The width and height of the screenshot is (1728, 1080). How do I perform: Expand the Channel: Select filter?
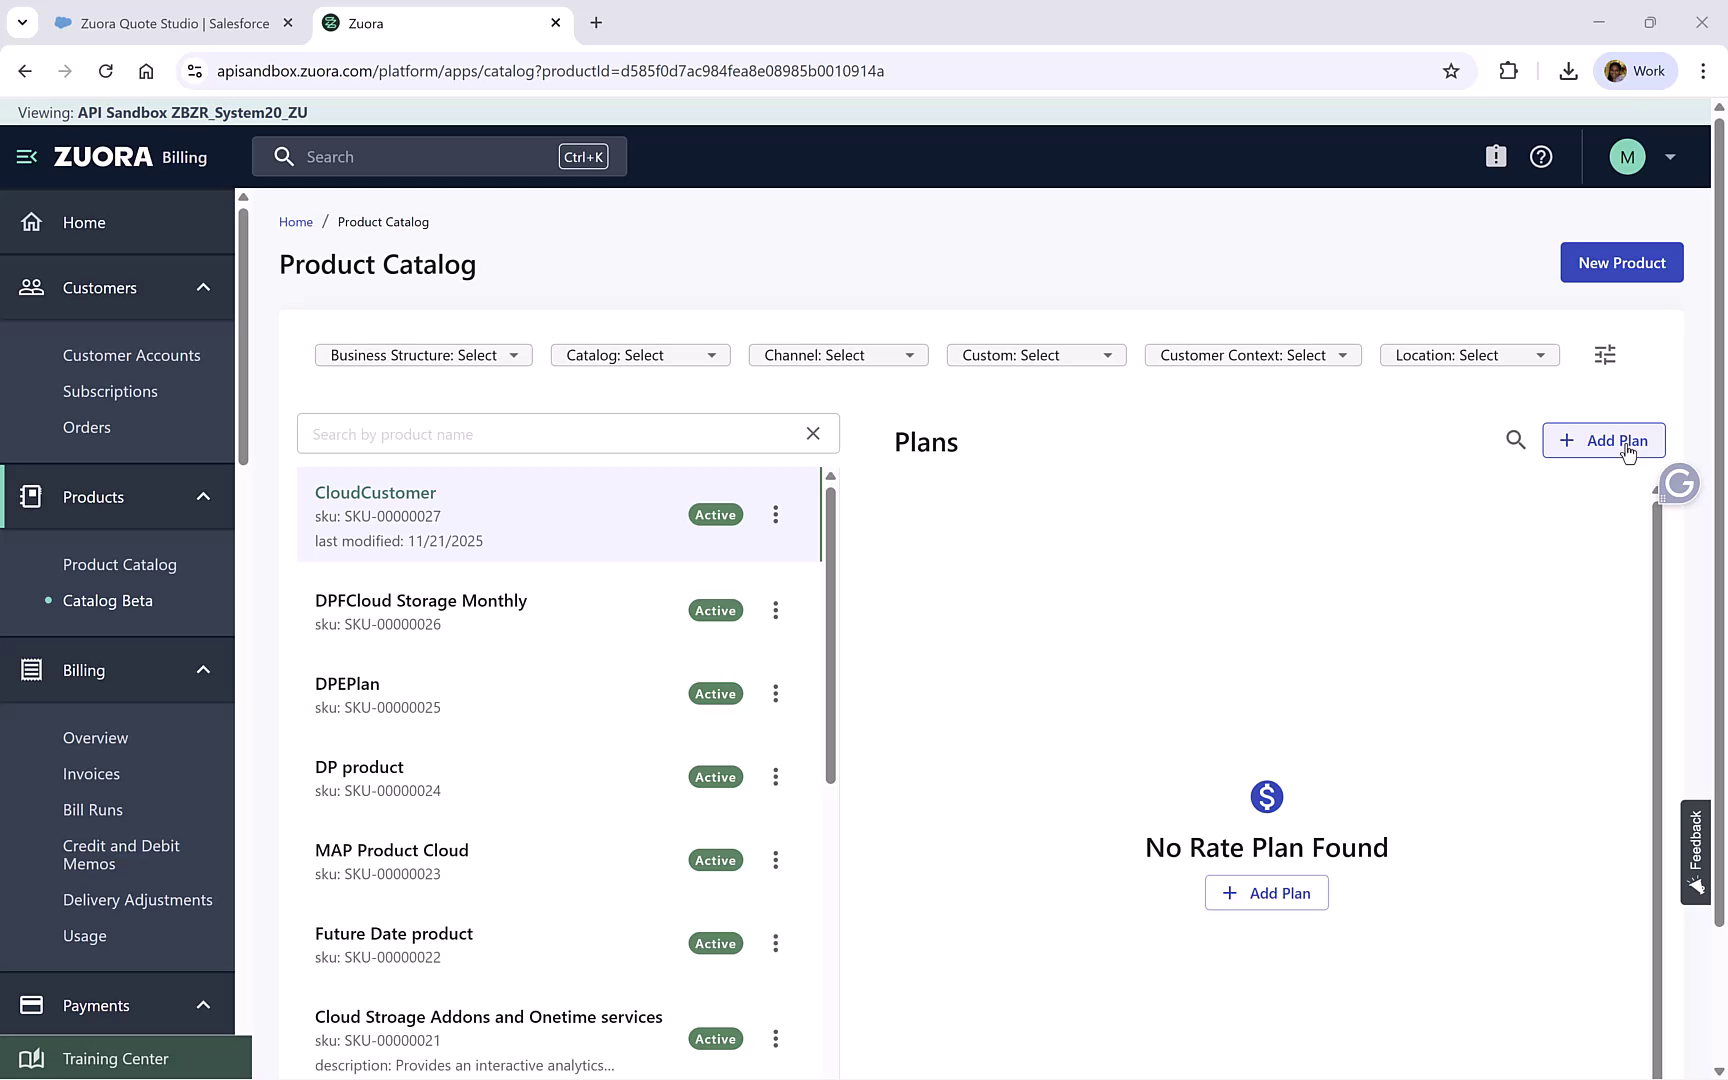pyautogui.click(x=838, y=354)
